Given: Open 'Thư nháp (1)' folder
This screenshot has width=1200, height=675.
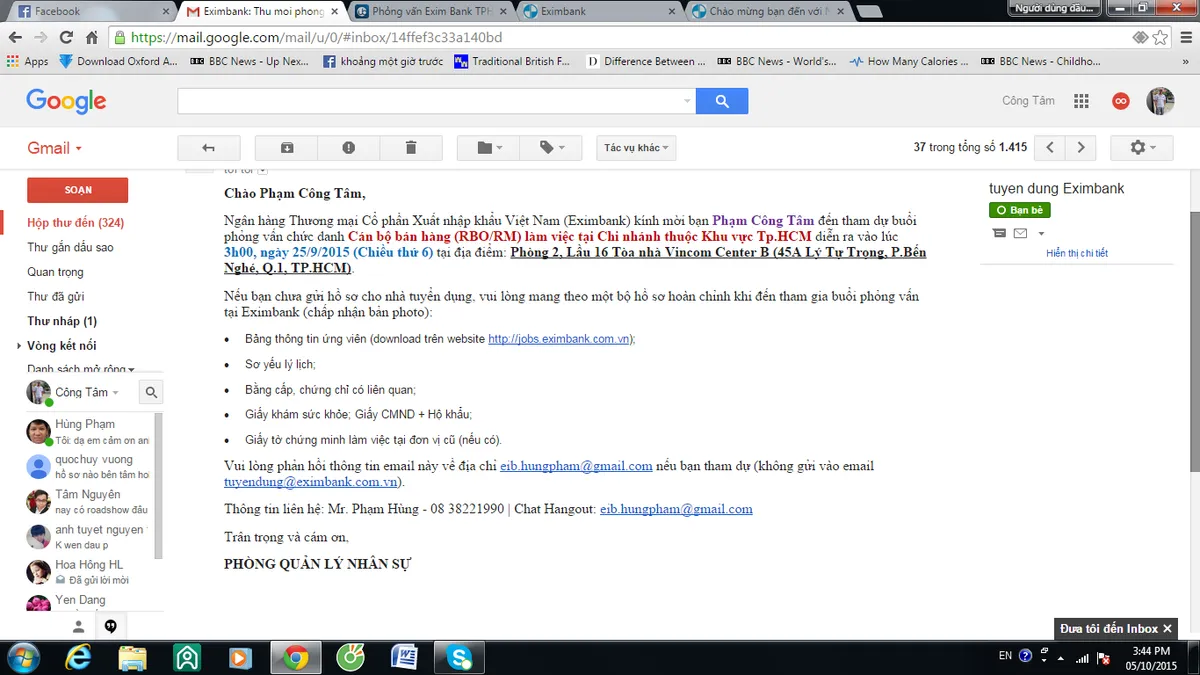Looking at the screenshot, I should pyautogui.click(x=62, y=321).
